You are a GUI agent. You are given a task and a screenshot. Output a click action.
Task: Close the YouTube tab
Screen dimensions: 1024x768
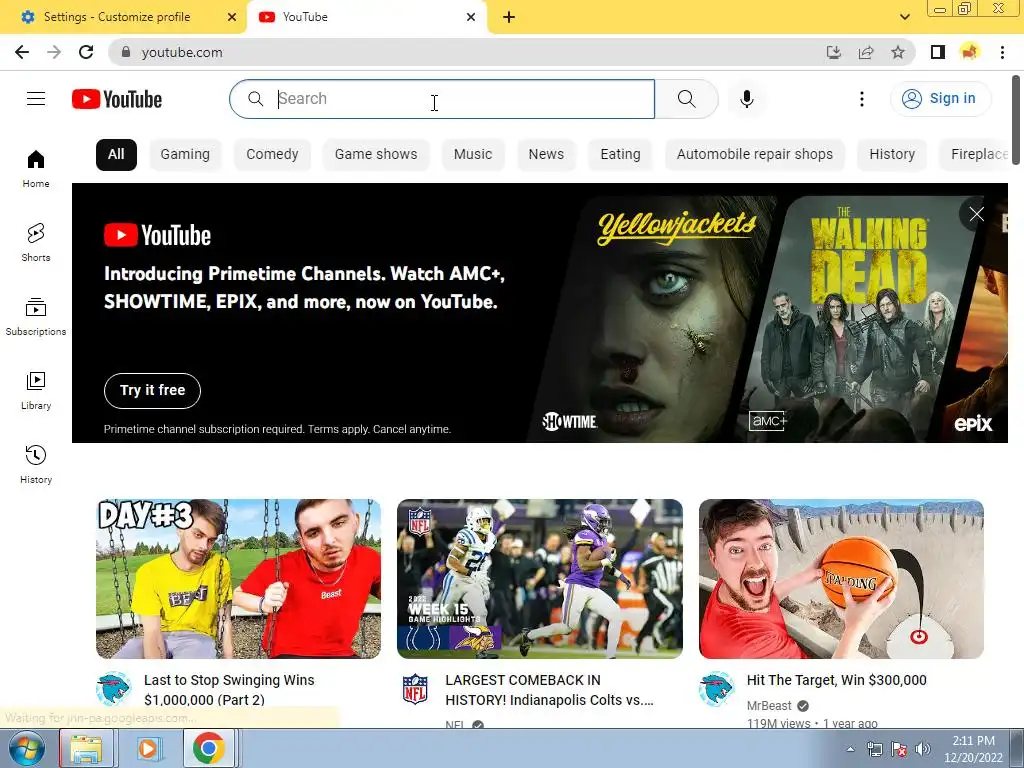click(471, 17)
